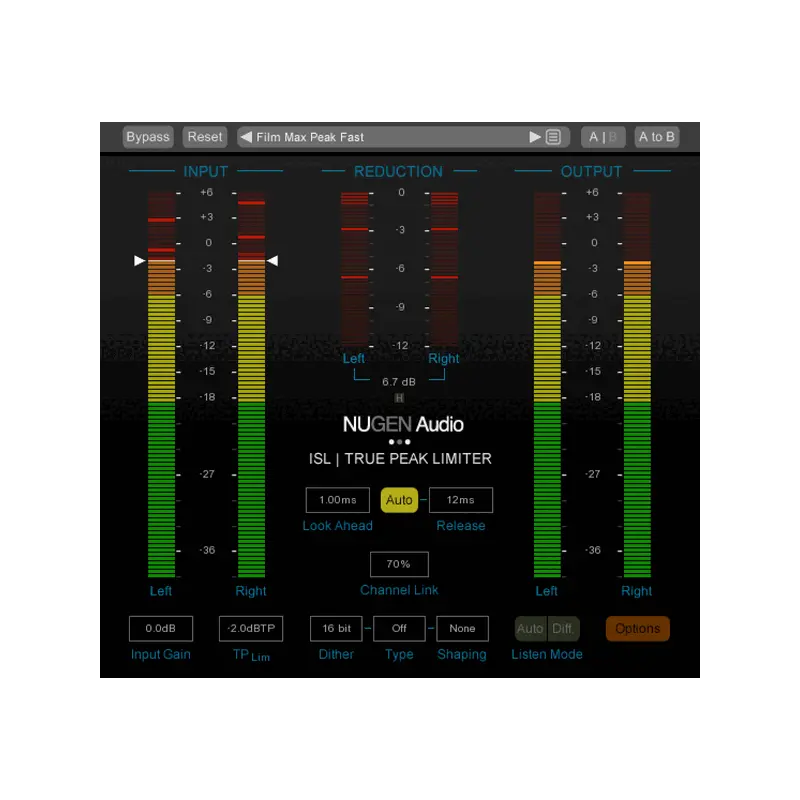Image resolution: width=800 pixels, height=800 pixels.
Task: Click the Output Right level meter
Action: tap(637, 385)
